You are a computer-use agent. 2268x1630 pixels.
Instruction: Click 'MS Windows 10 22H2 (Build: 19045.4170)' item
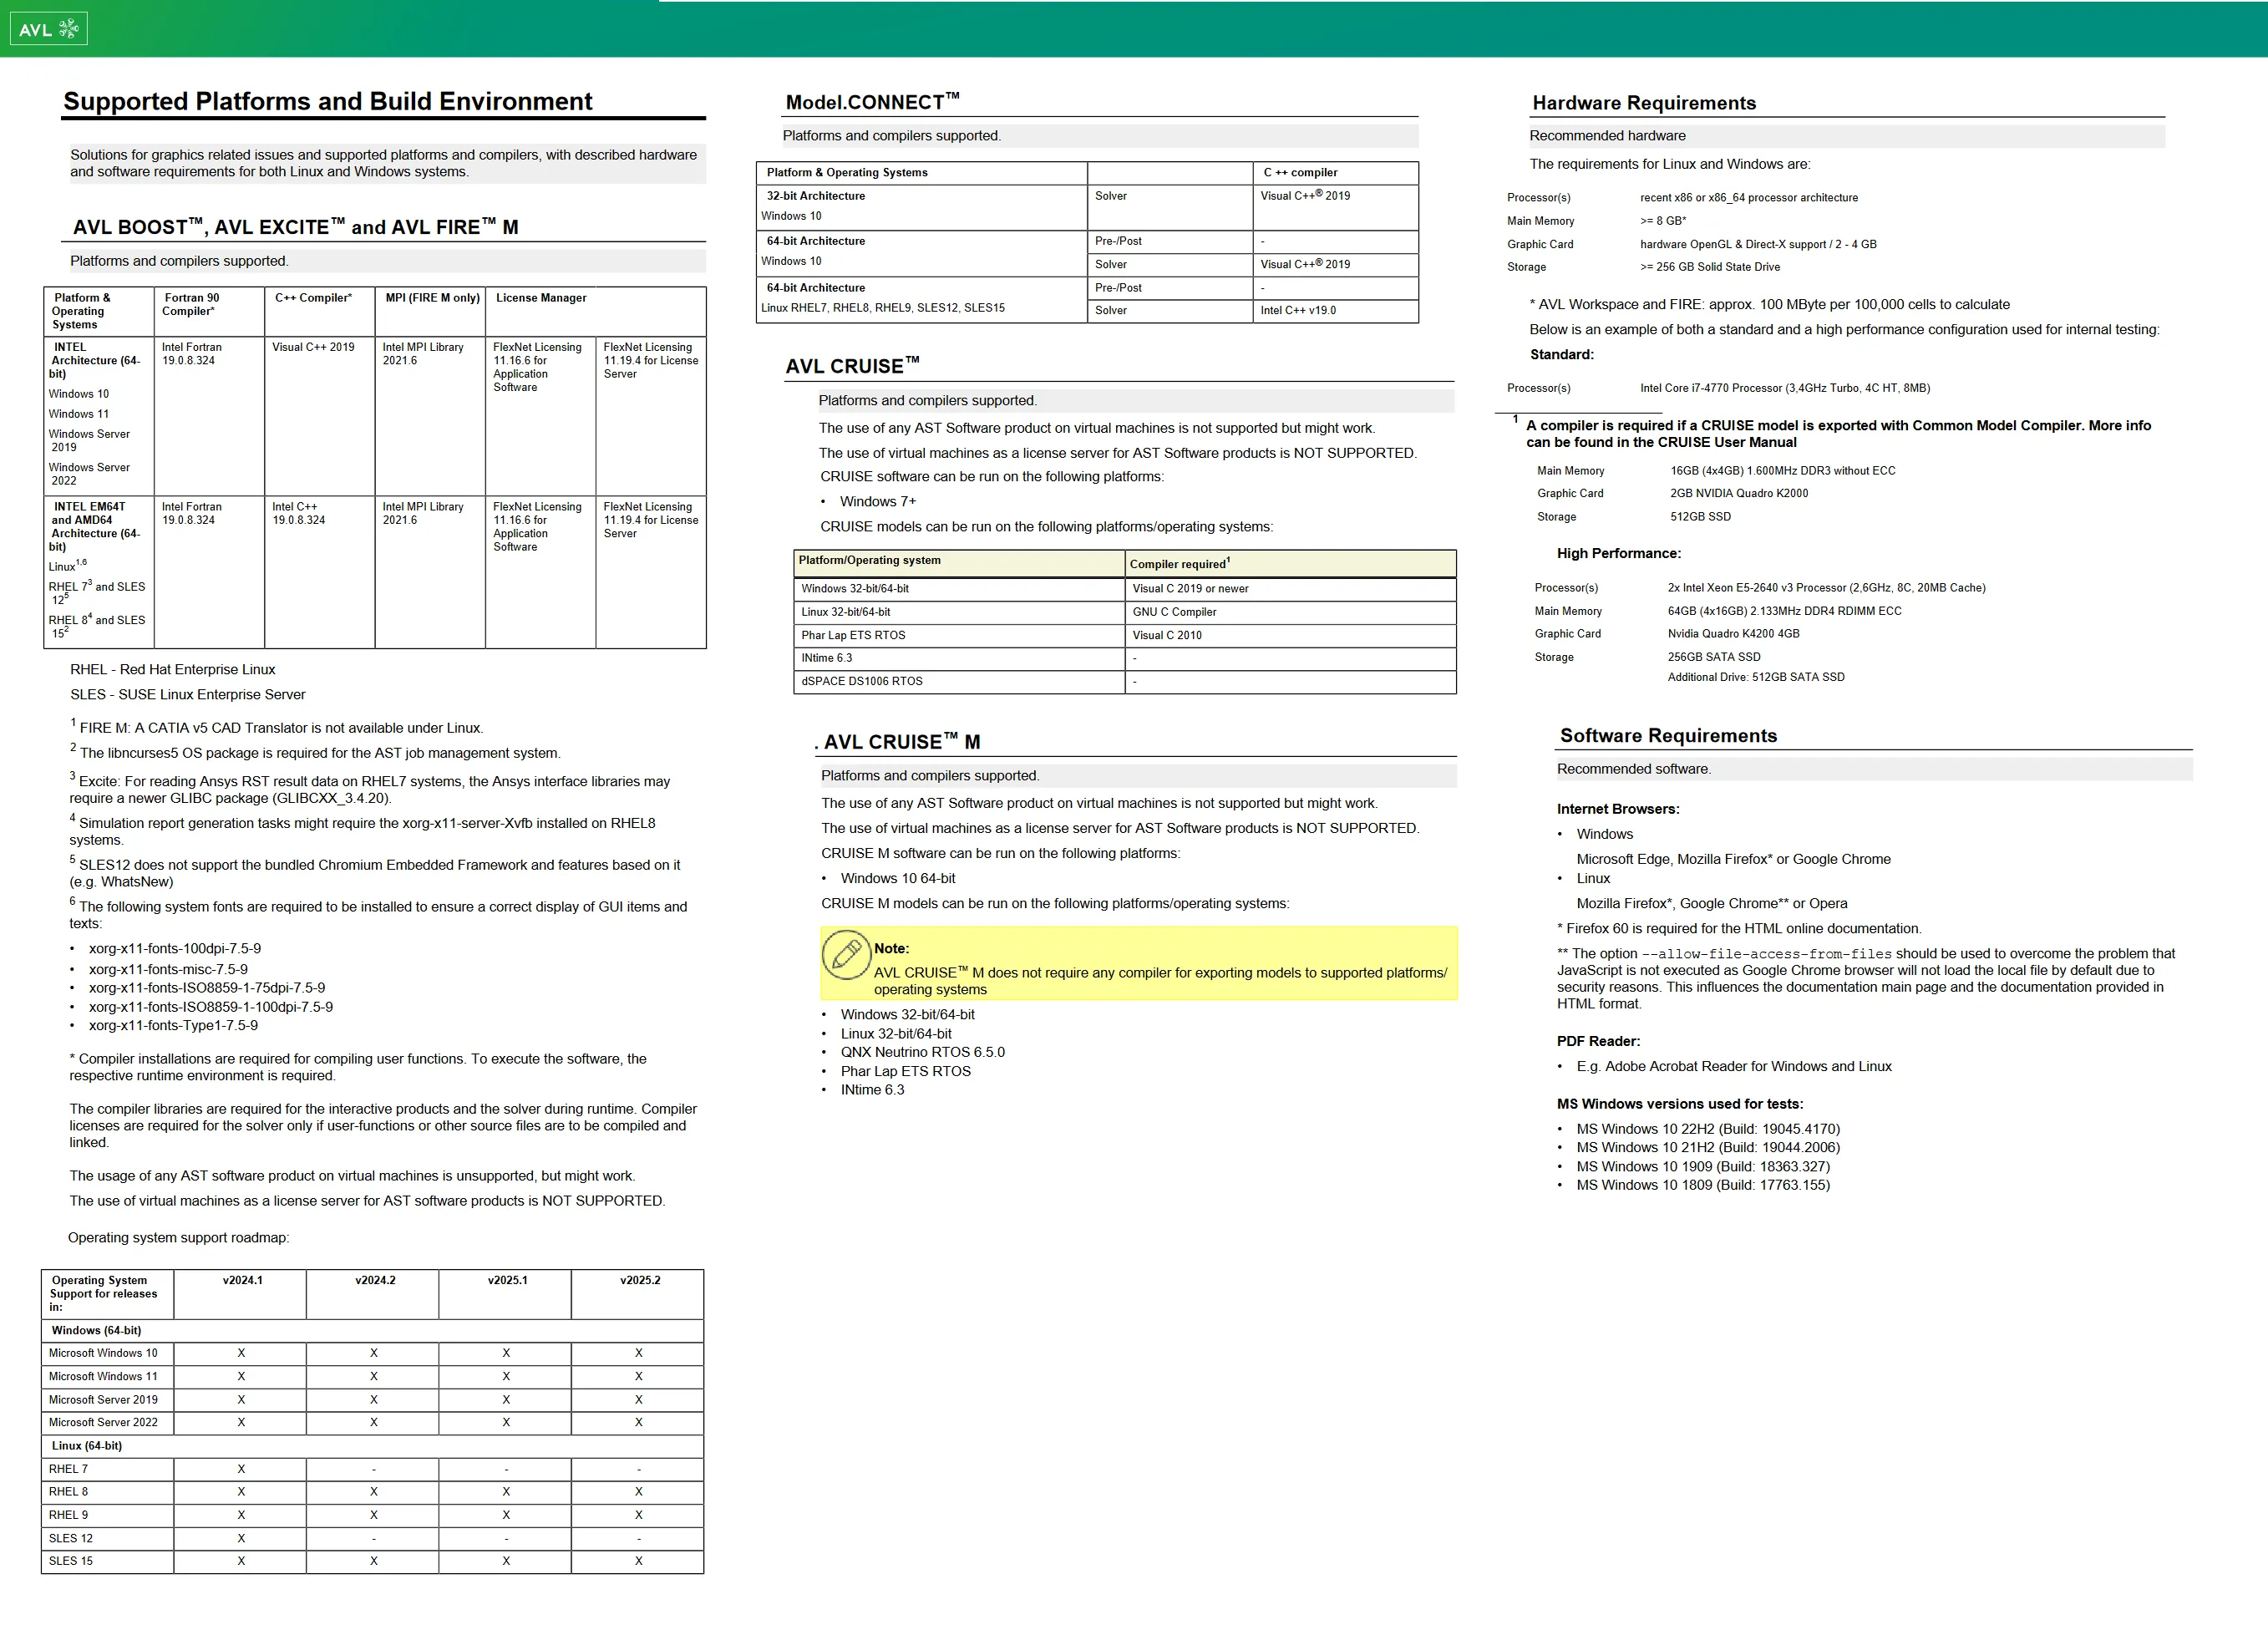point(1707,1129)
